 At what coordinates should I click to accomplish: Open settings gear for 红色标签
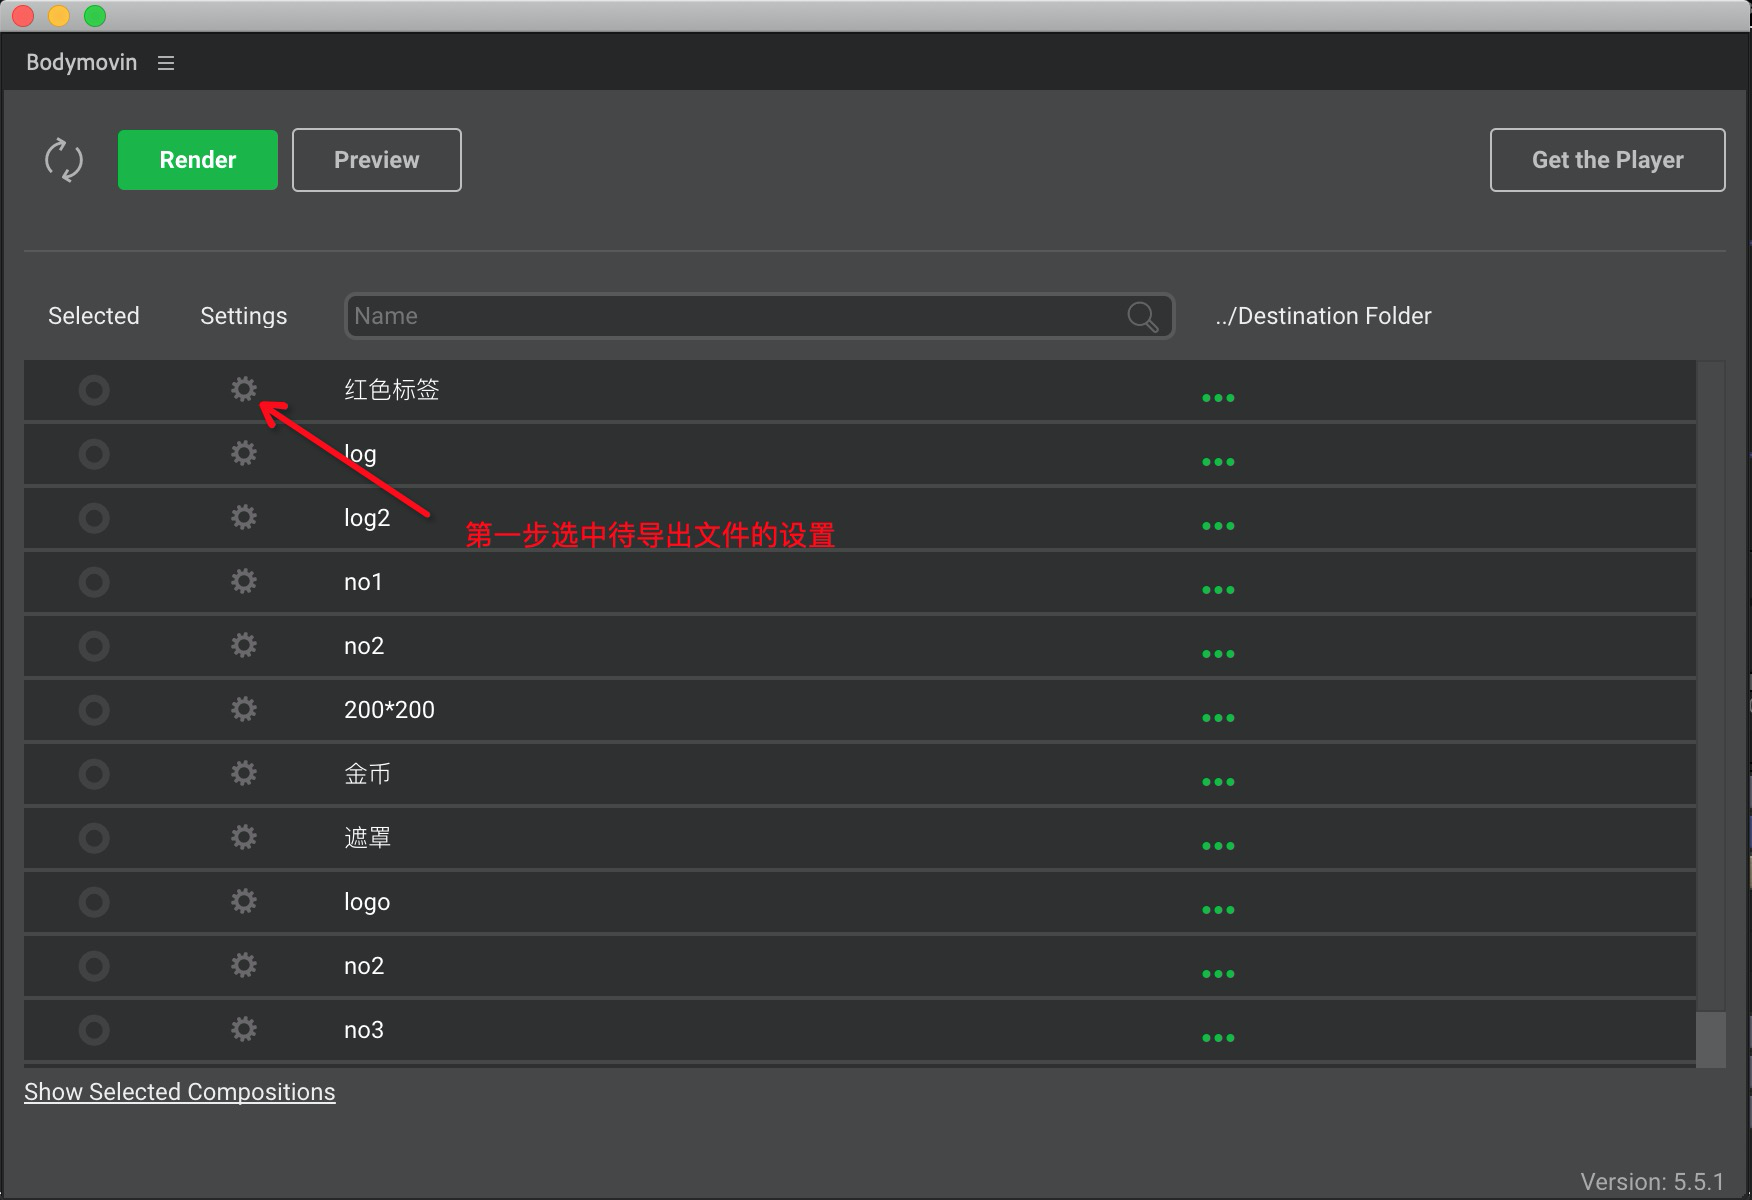pos(244,389)
